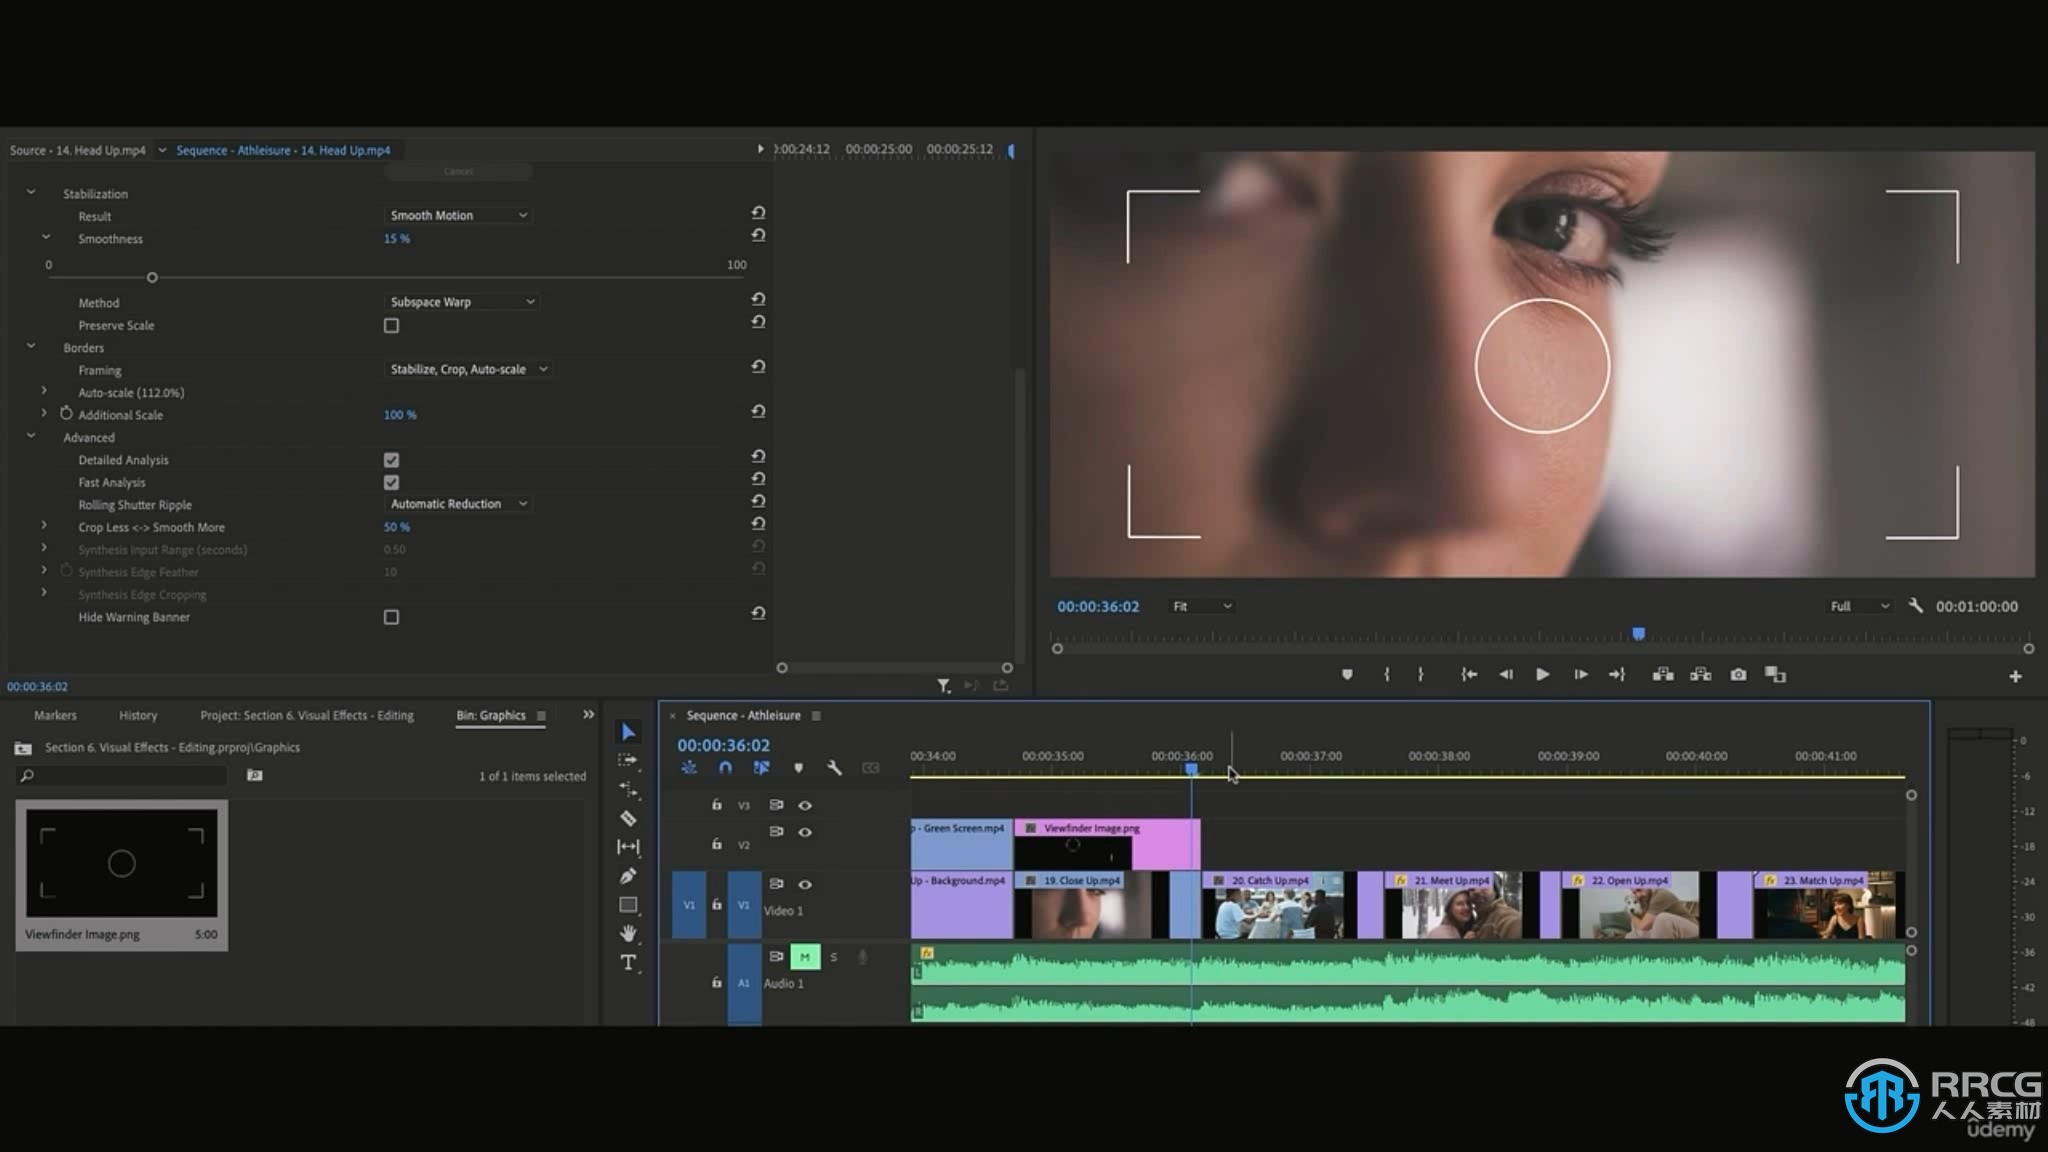
Task: Select the Bin Graphics tab
Action: click(x=491, y=715)
